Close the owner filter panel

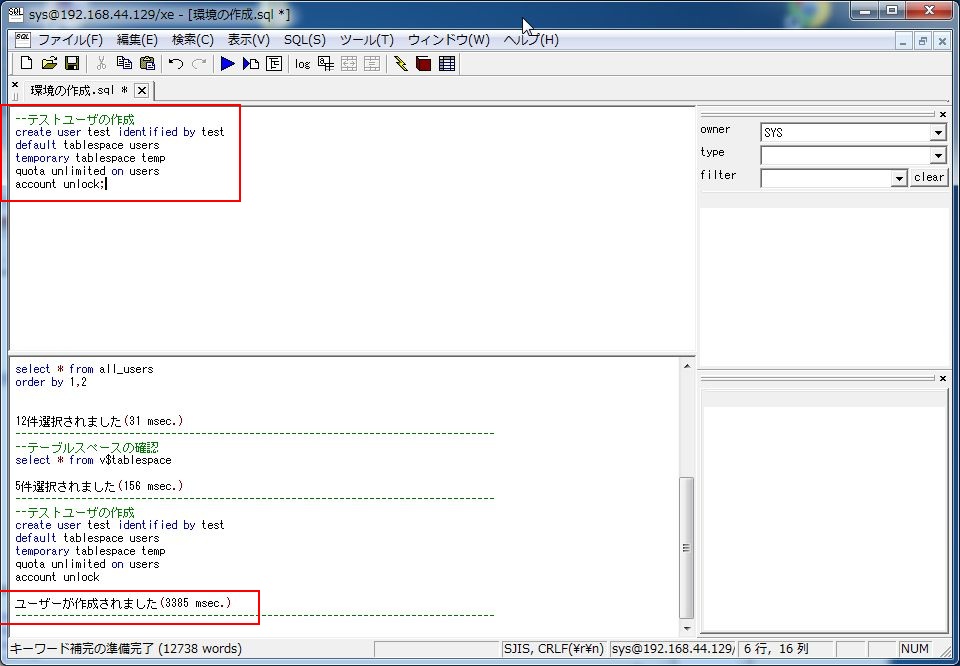942,114
